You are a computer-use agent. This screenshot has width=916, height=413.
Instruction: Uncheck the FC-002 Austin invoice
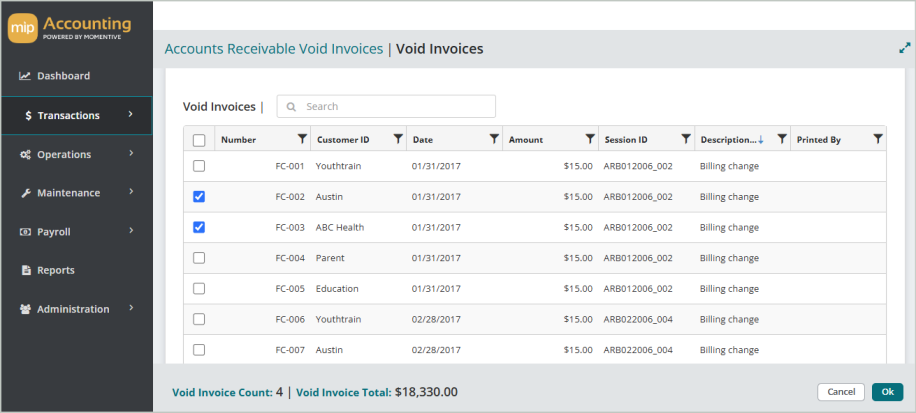(199, 197)
